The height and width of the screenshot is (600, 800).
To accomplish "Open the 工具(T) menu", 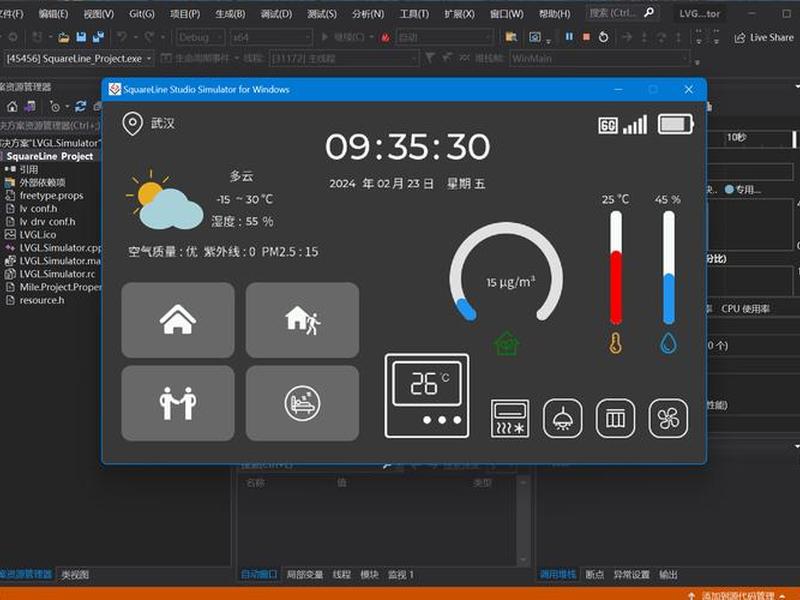I will [x=414, y=14].
